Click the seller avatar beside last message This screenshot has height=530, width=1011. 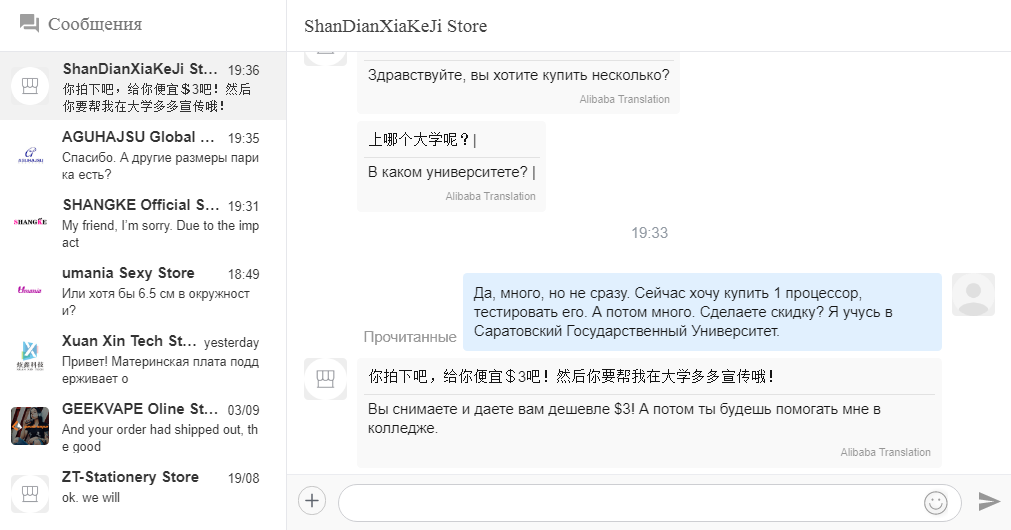pyautogui.click(x=325, y=379)
